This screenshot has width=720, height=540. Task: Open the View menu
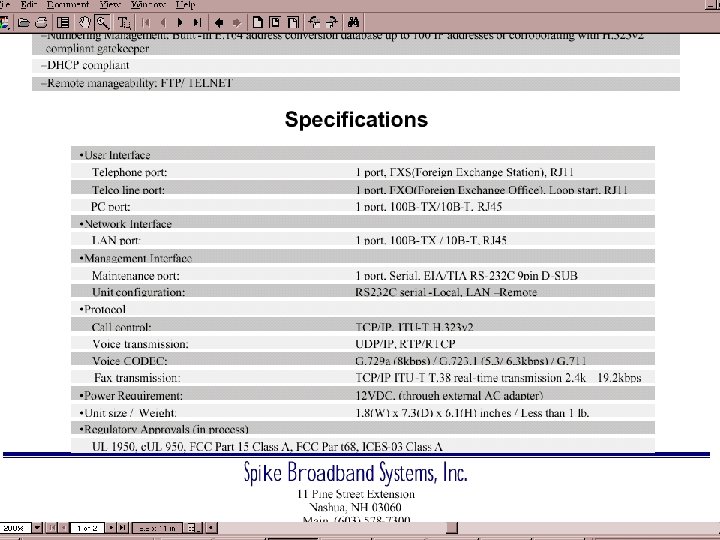[x=110, y=5]
